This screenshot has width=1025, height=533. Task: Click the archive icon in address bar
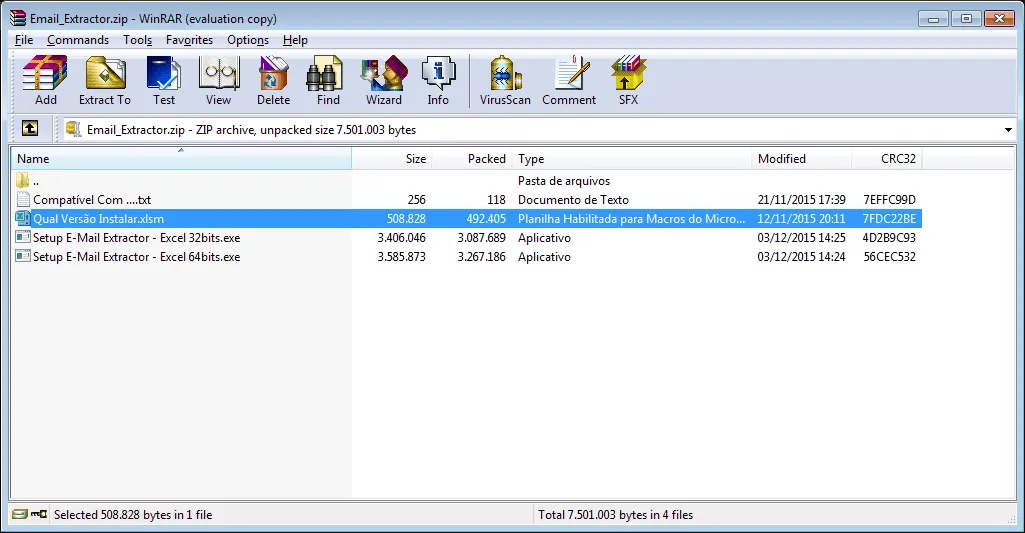(74, 129)
